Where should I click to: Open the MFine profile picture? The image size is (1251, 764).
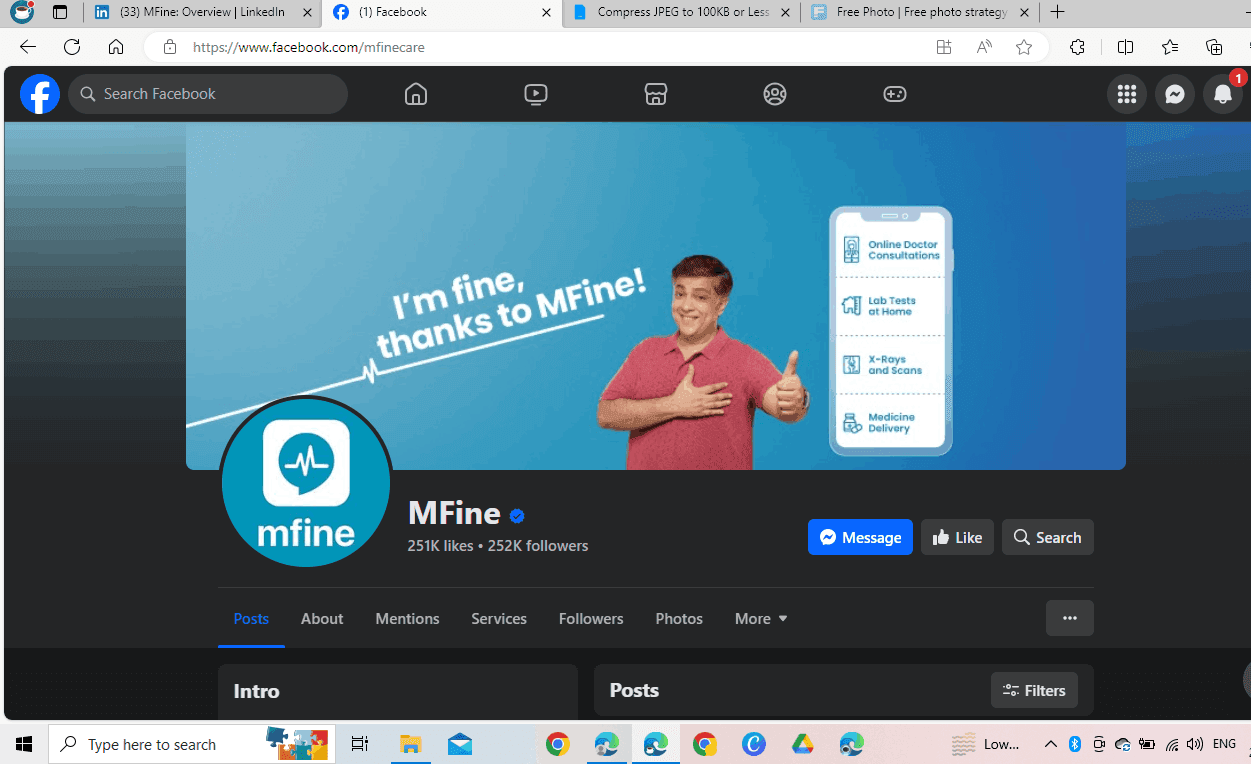coord(306,482)
